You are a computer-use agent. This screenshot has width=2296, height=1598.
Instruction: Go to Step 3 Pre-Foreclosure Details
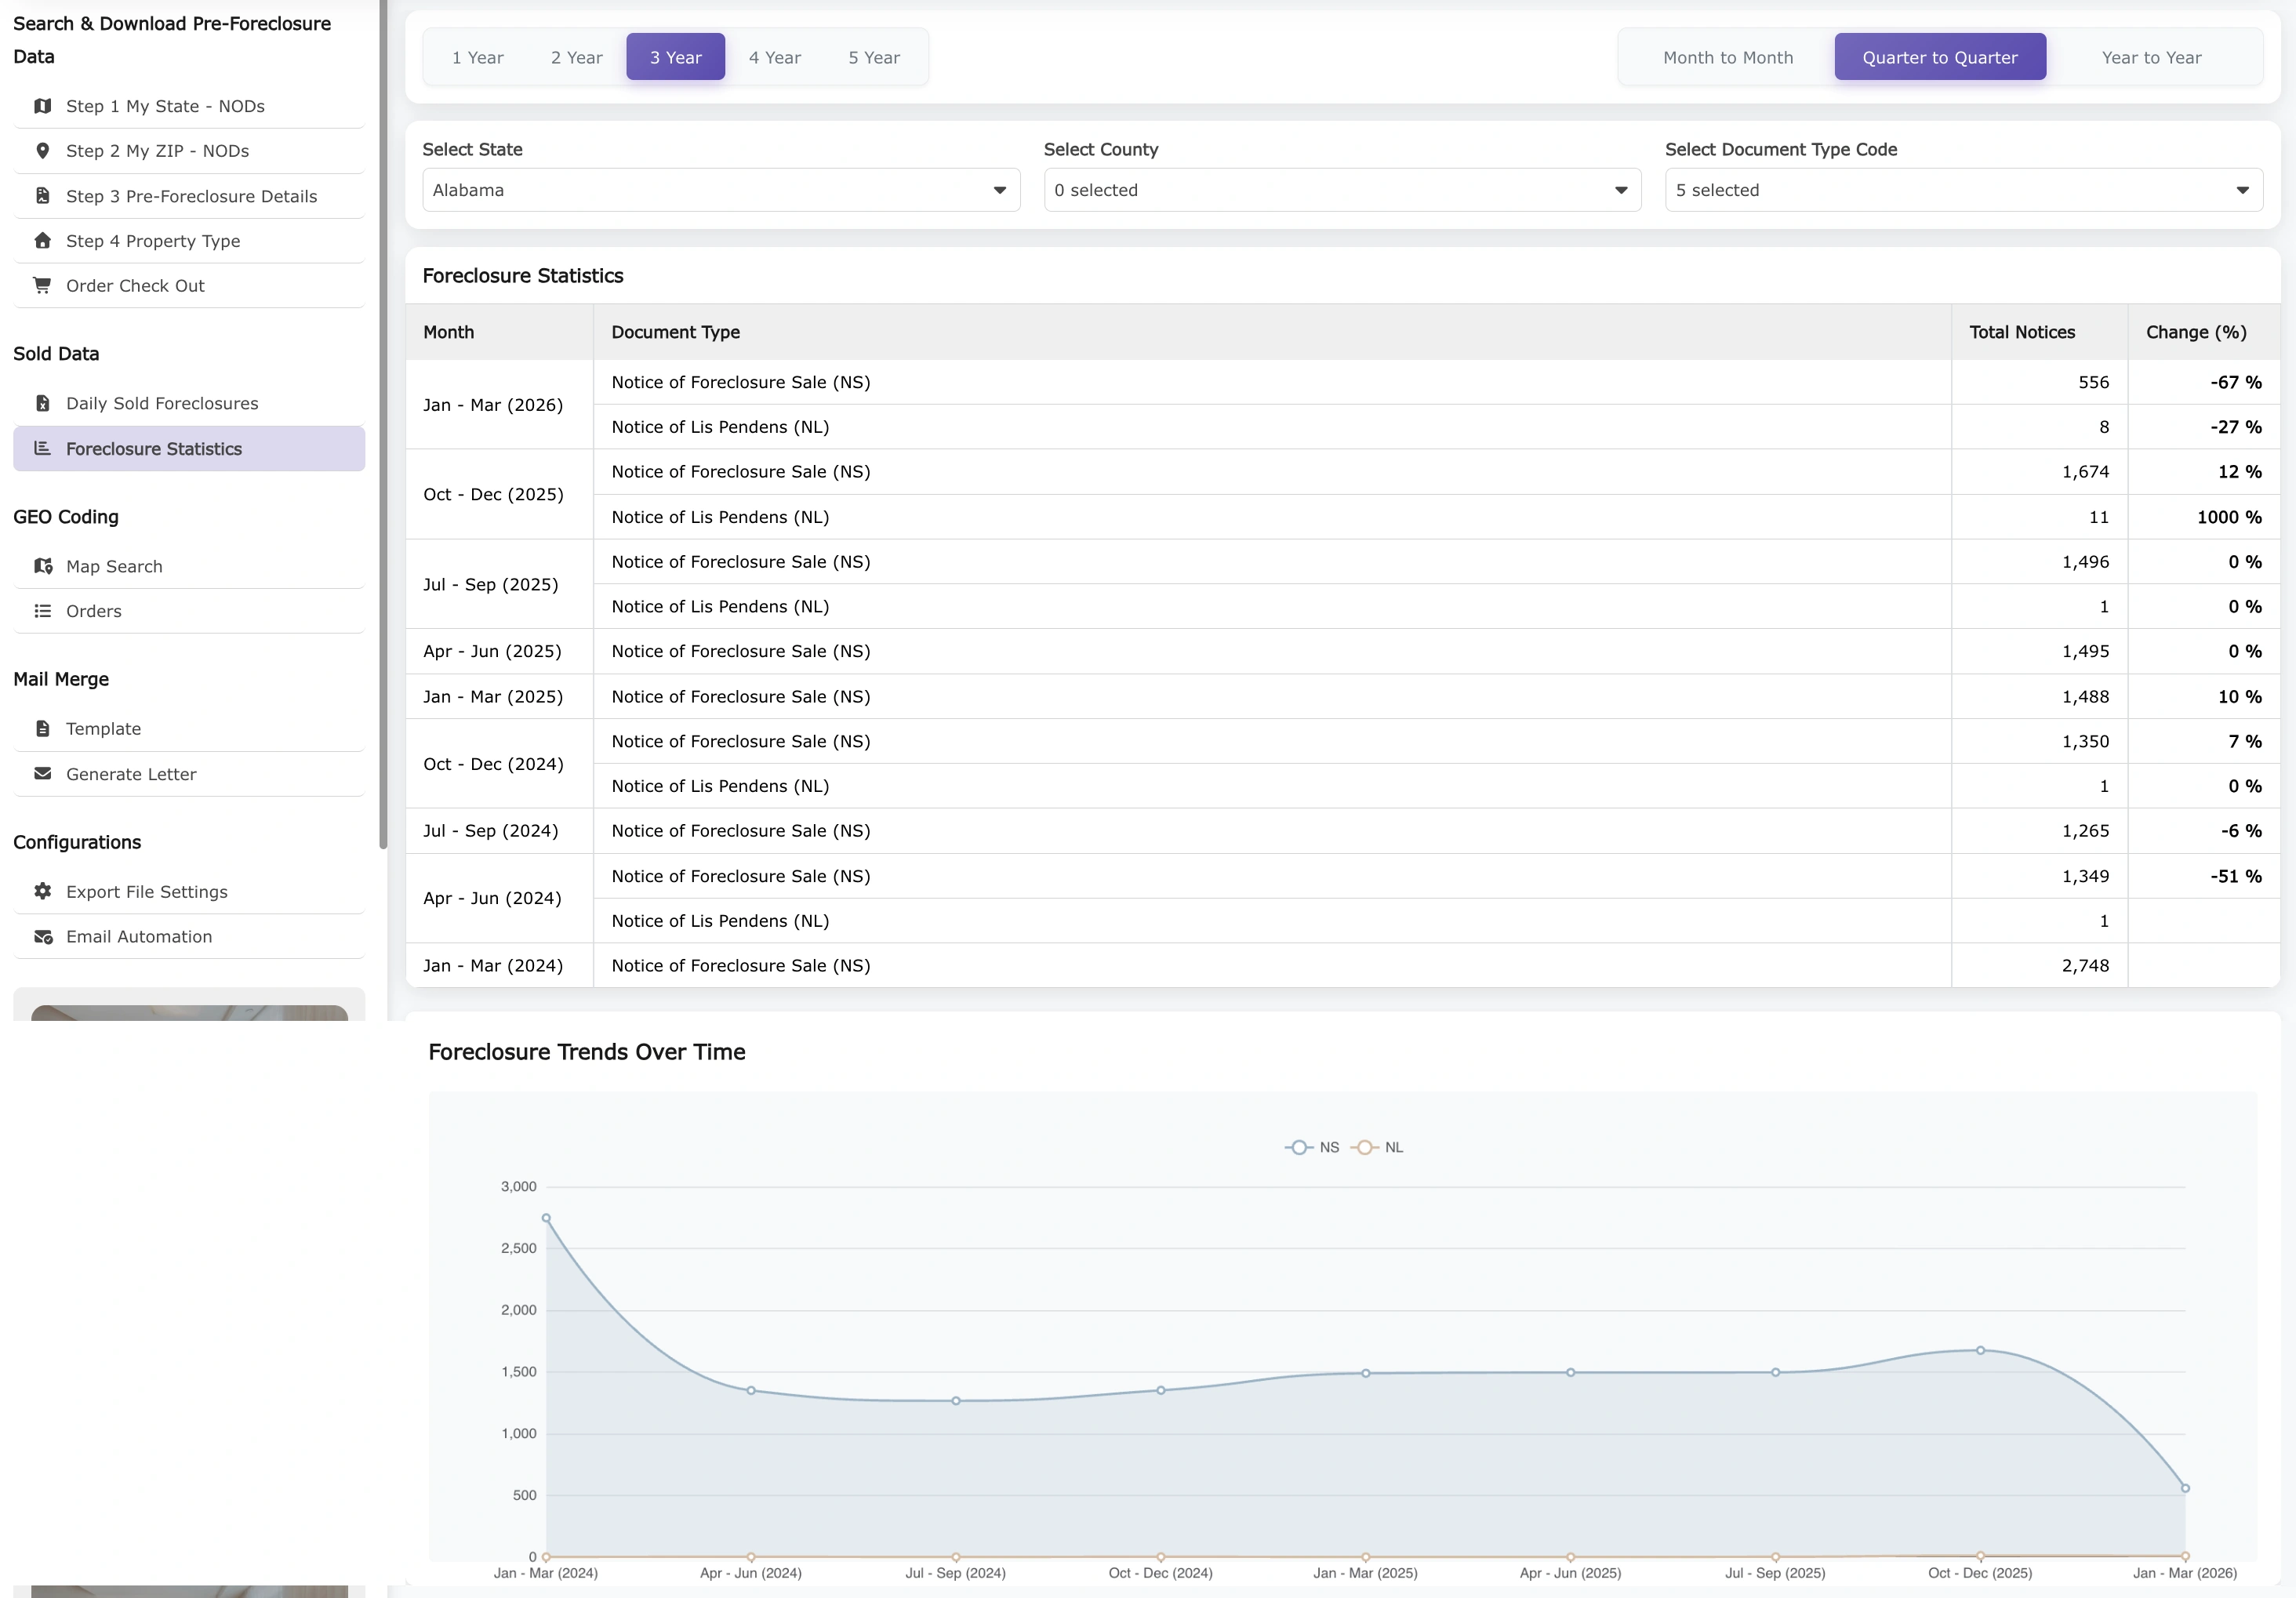(x=191, y=196)
